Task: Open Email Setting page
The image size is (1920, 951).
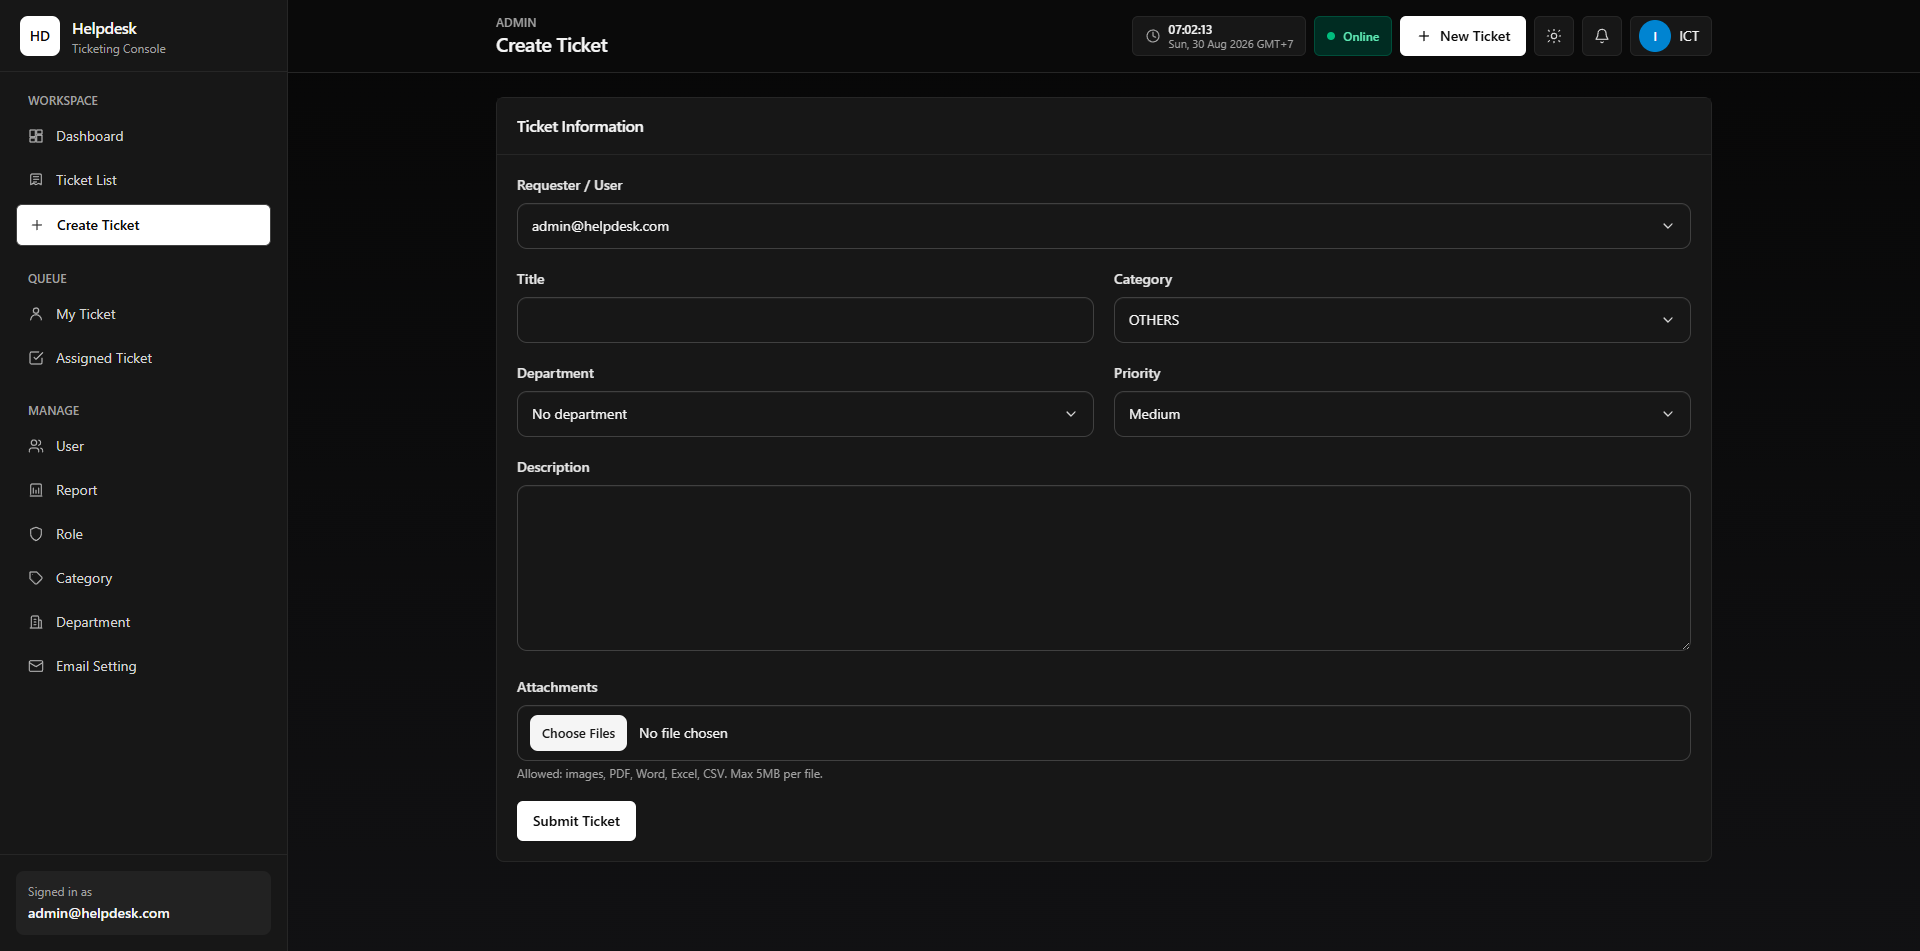Action: click(x=143, y=666)
